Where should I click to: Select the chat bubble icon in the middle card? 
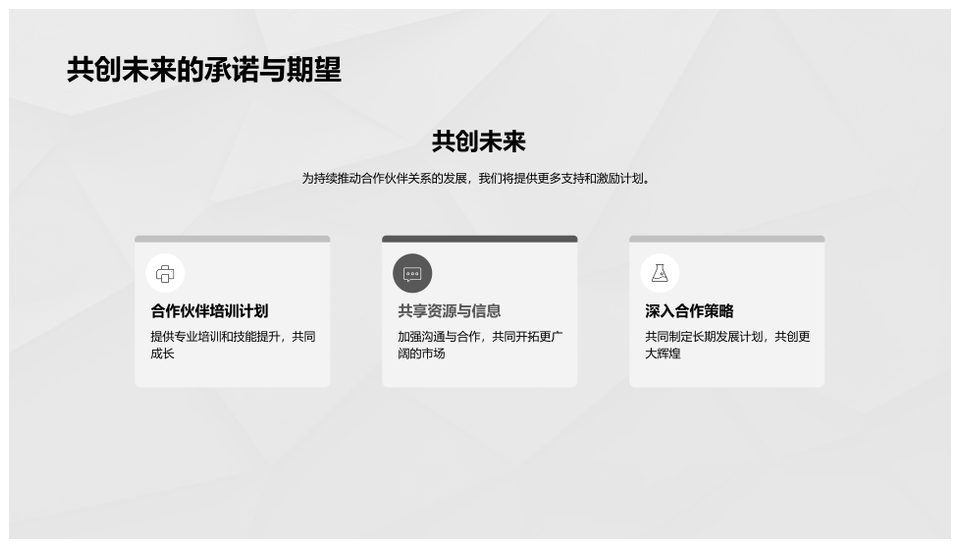click(412, 273)
